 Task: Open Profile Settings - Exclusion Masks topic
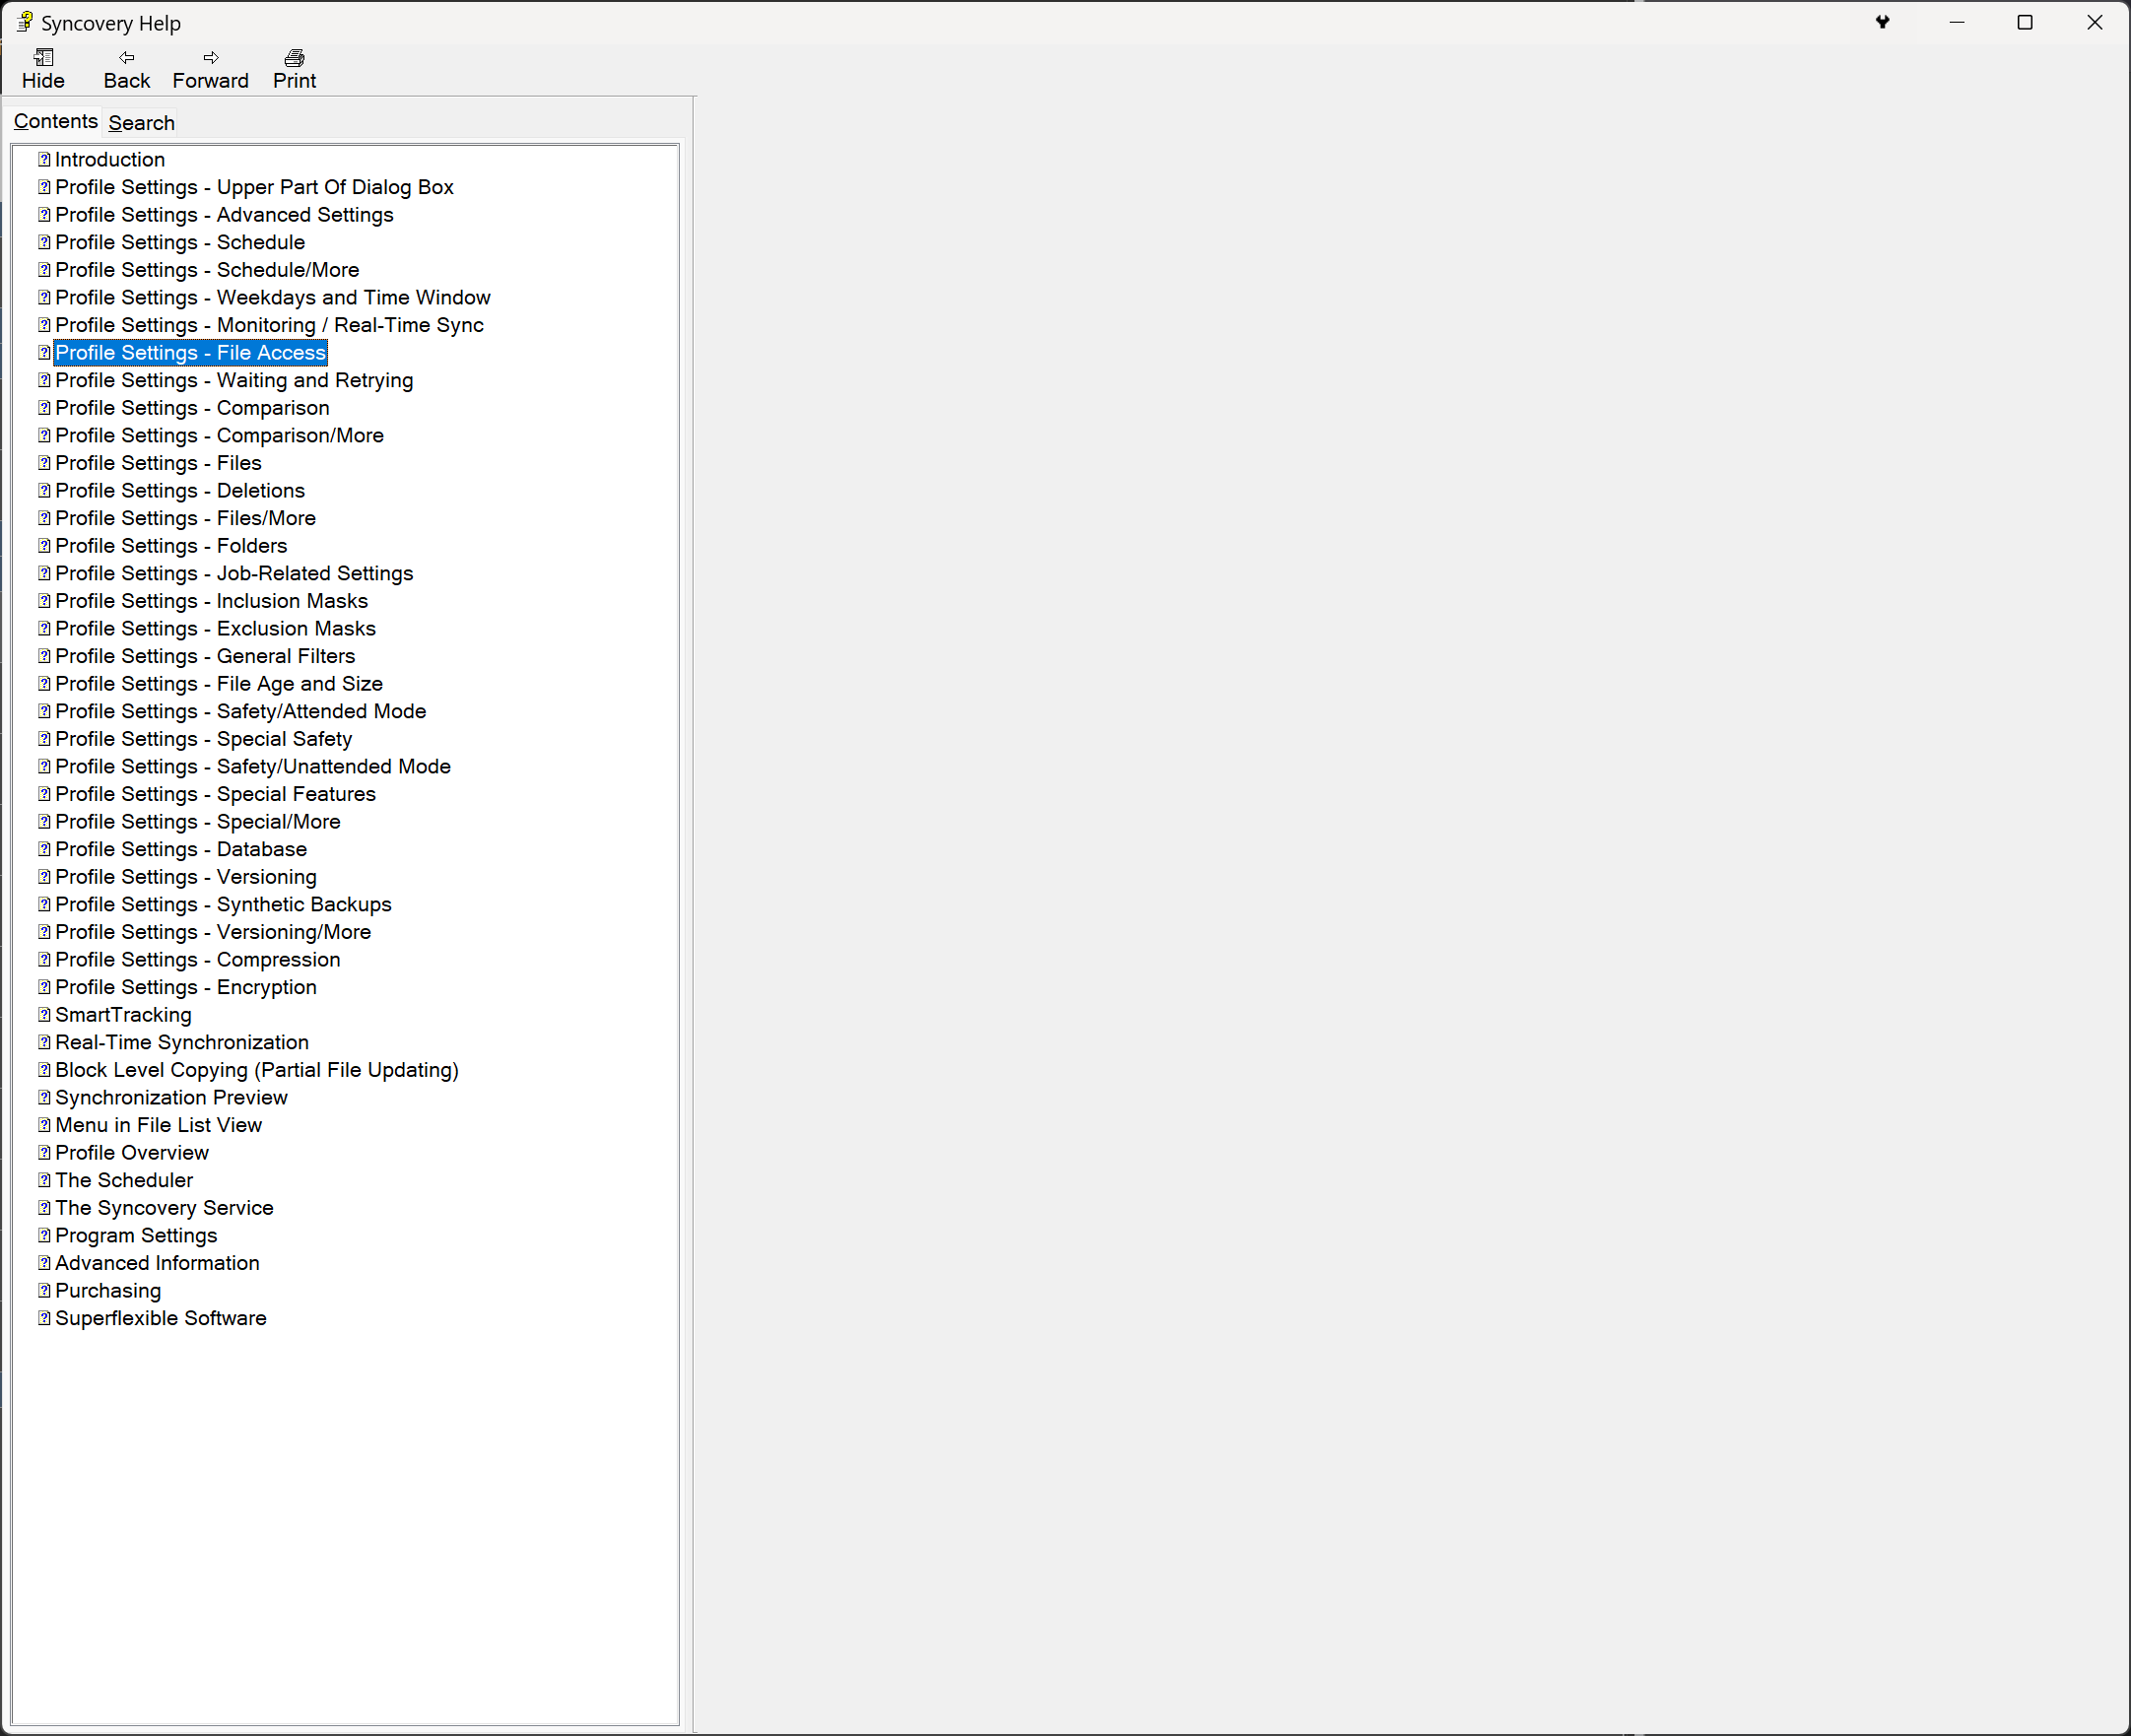point(215,629)
